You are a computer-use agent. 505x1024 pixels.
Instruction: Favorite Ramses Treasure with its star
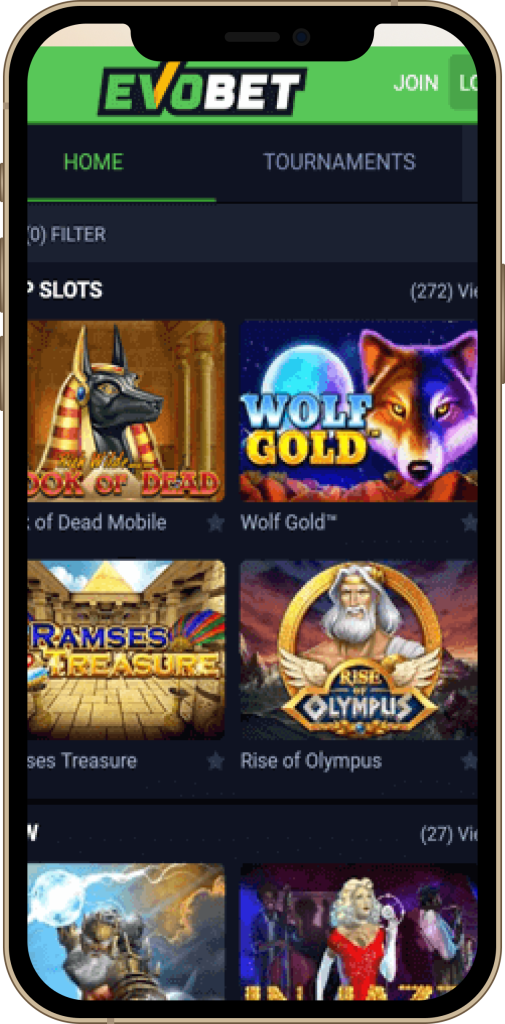click(216, 761)
